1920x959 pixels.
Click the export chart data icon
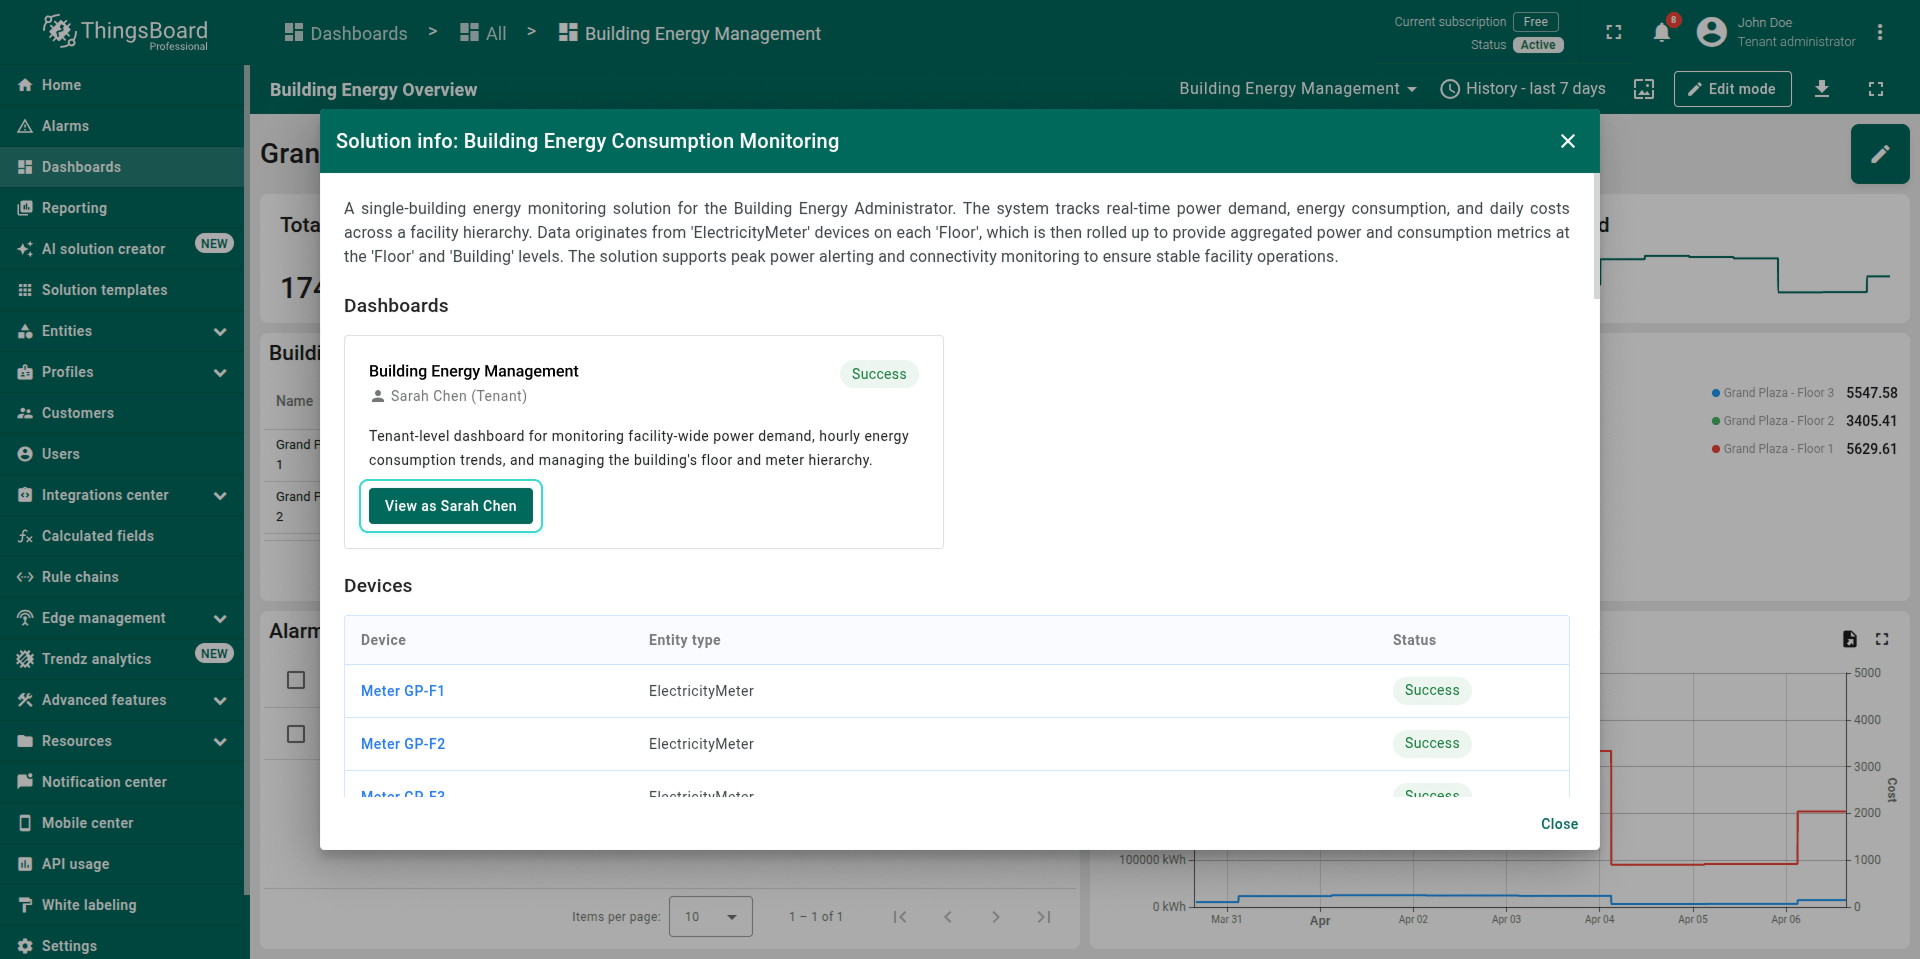tap(1849, 639)
